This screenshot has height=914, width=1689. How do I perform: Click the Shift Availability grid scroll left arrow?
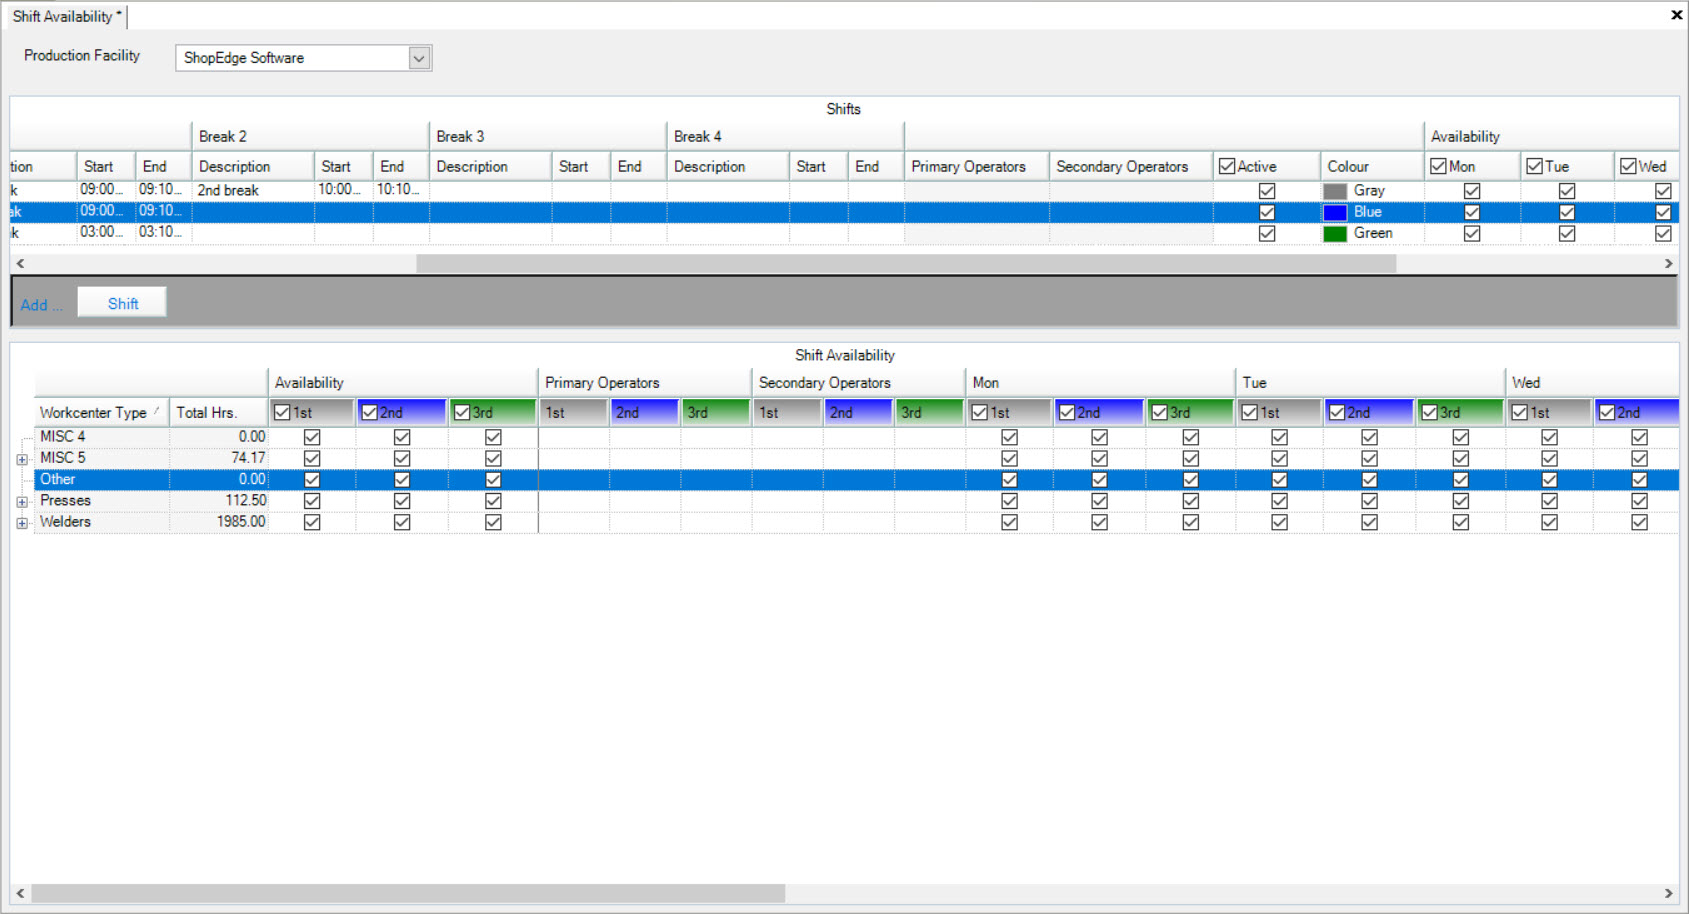(20, 893)
